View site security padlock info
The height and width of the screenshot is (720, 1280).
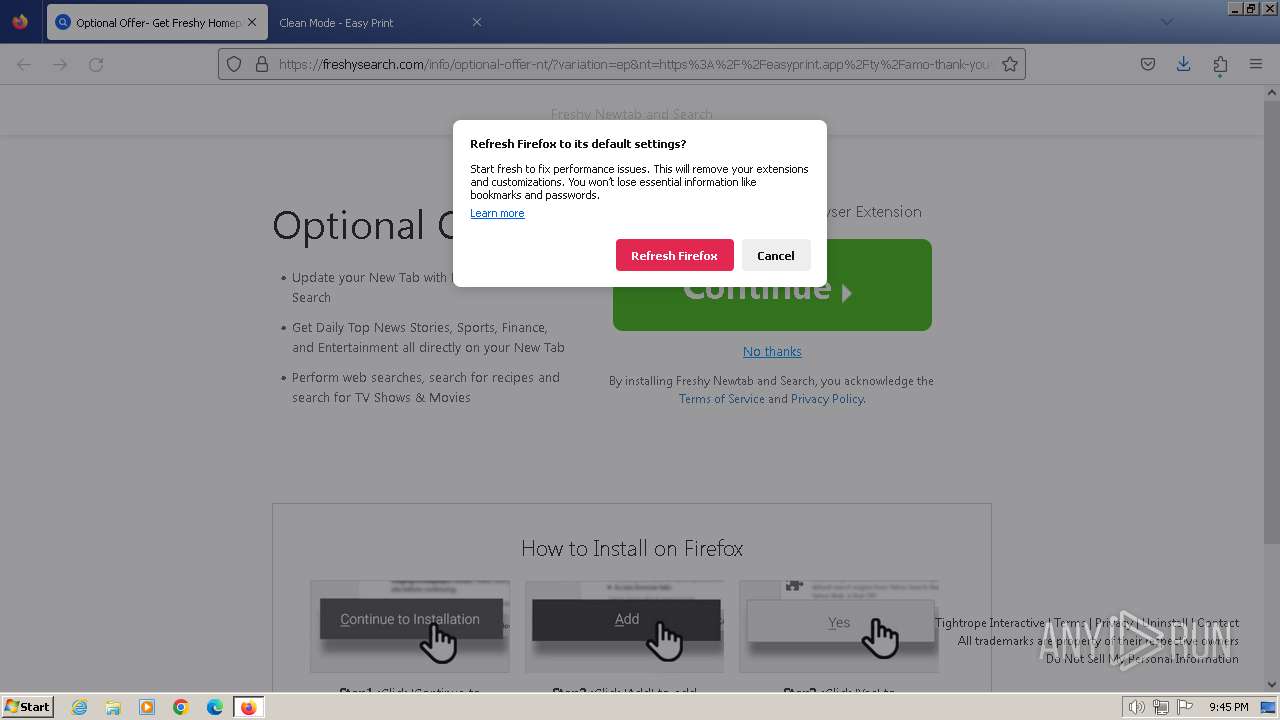point(261,64)
